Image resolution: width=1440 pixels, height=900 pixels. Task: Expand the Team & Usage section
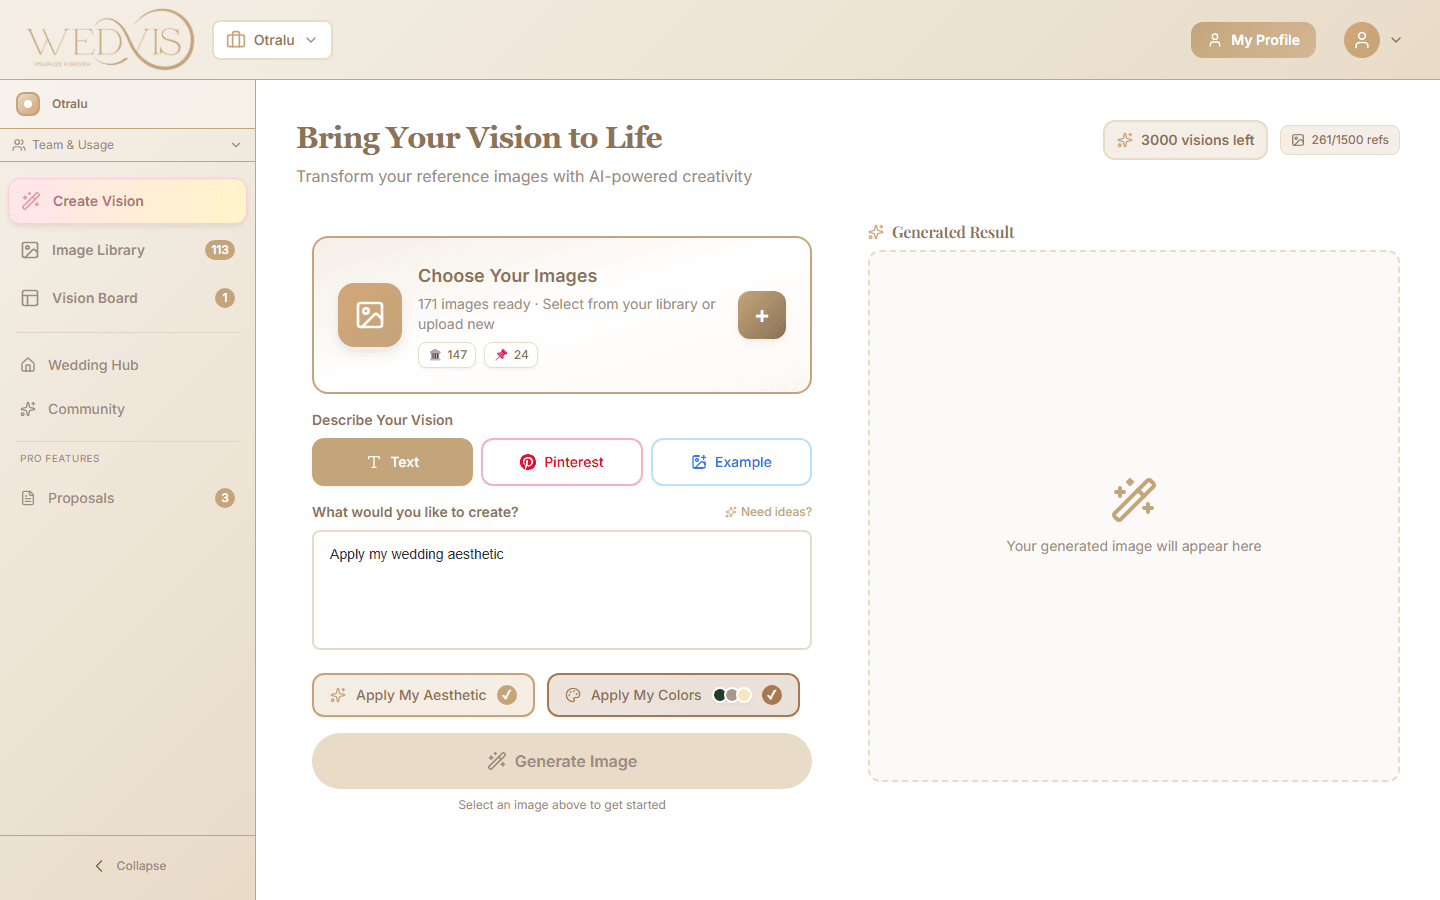click(x=127, y=144)
